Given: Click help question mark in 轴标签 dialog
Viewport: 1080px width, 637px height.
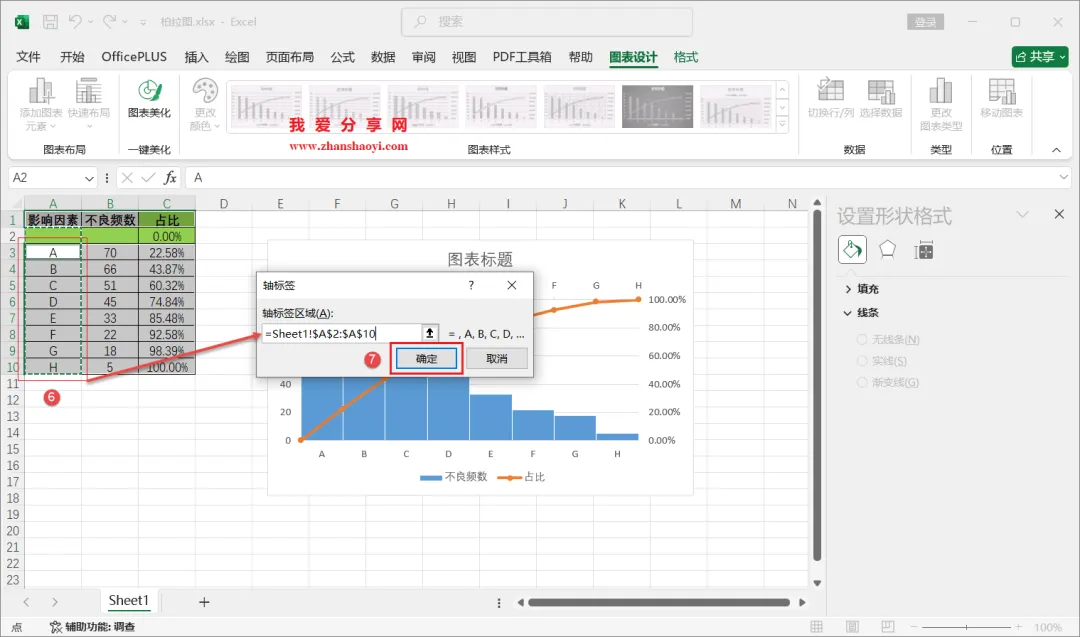Looking at the screenshot, I should tap(471, 285).
